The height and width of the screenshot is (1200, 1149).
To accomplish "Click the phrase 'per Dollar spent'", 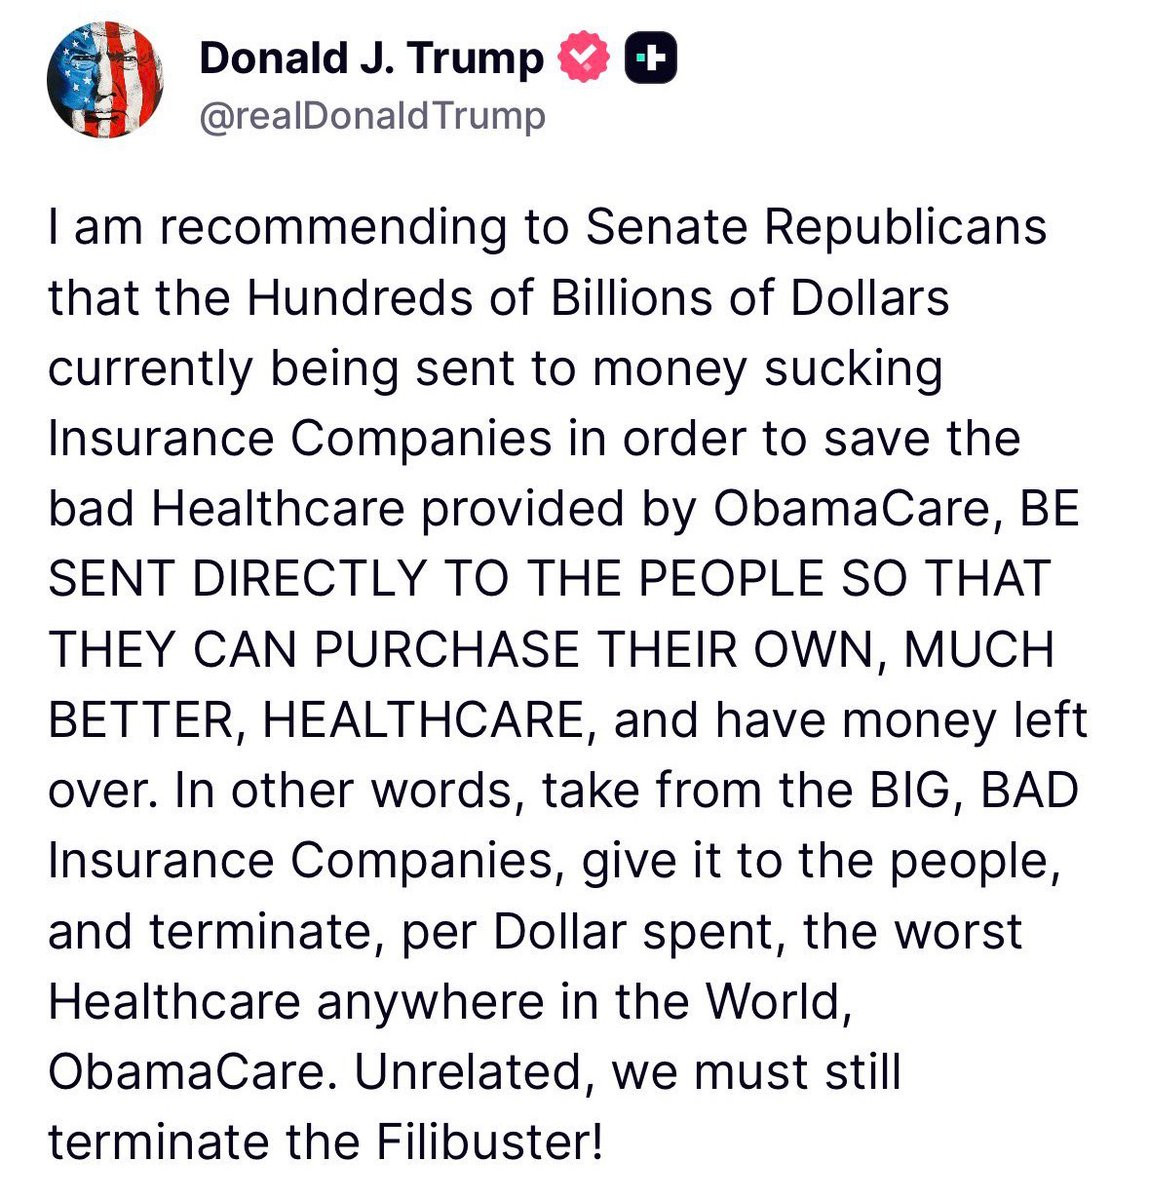I will 583,933.
